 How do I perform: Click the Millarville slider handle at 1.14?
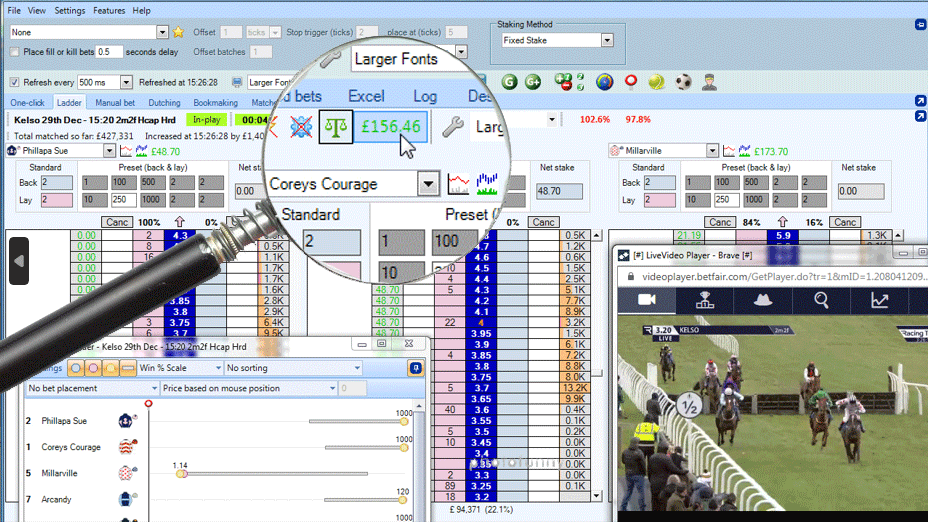click(181, 473)
